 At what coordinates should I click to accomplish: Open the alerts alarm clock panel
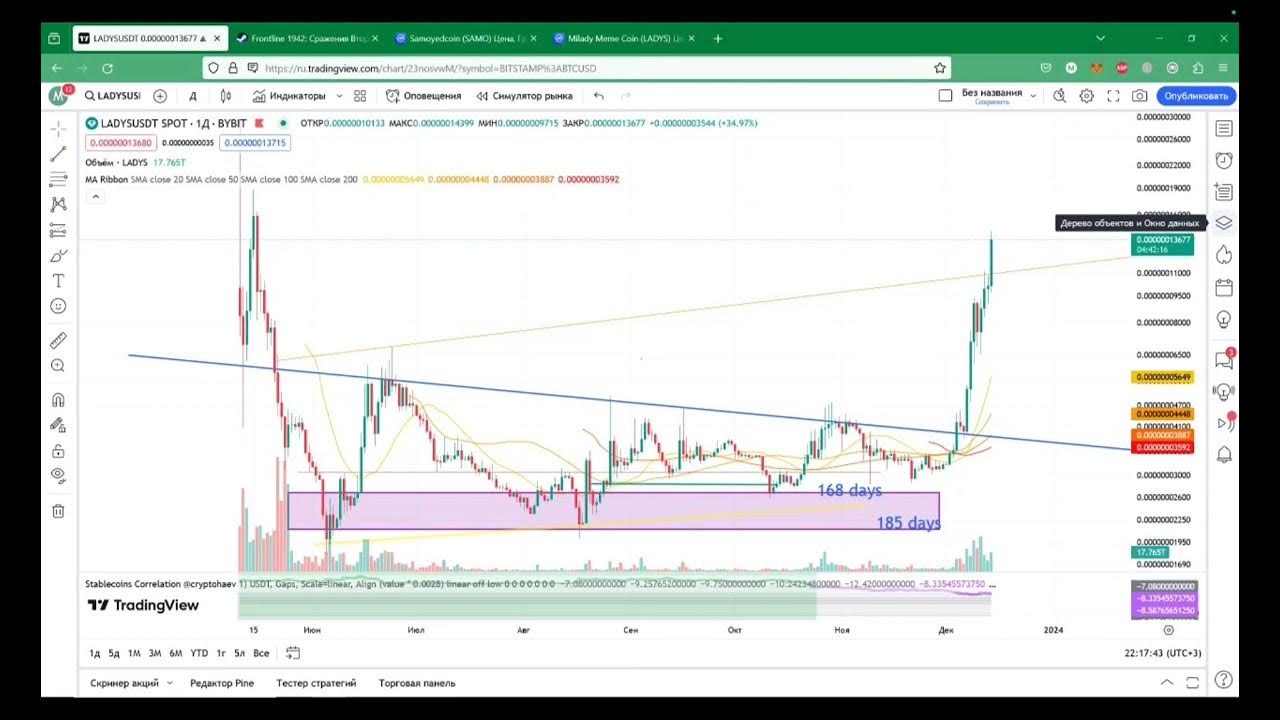[x=1223, y=160]
